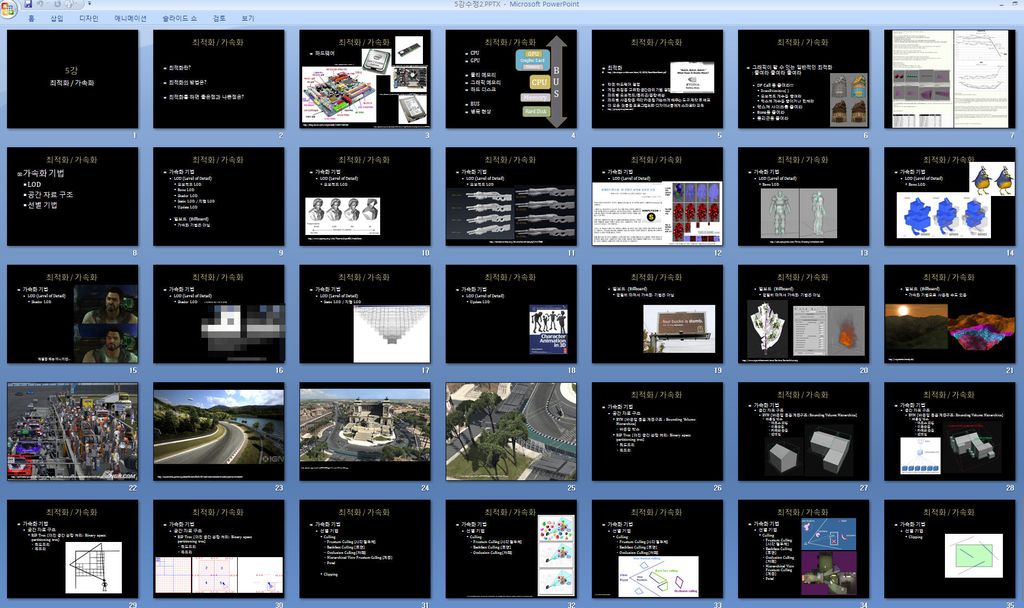Screen dimensions: 1024x608
Task: Select slide 31 thumbnail with culling text list
Action: pyautogui.click(x=365, y=549)
